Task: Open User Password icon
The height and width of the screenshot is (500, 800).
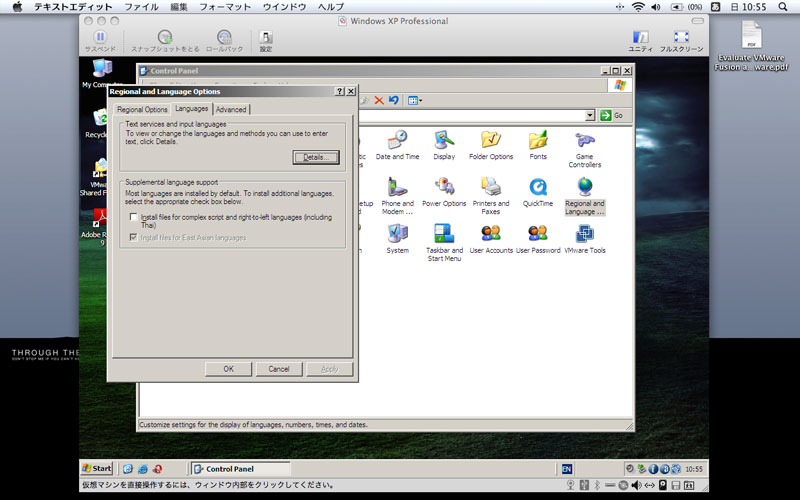Action: click(538, 239)
